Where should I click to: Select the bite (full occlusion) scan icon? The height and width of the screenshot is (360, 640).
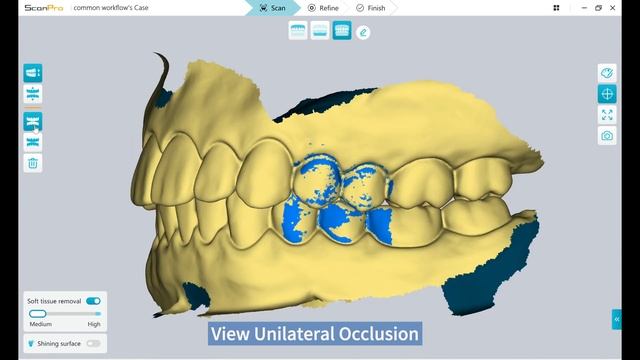tap(342, 31)
